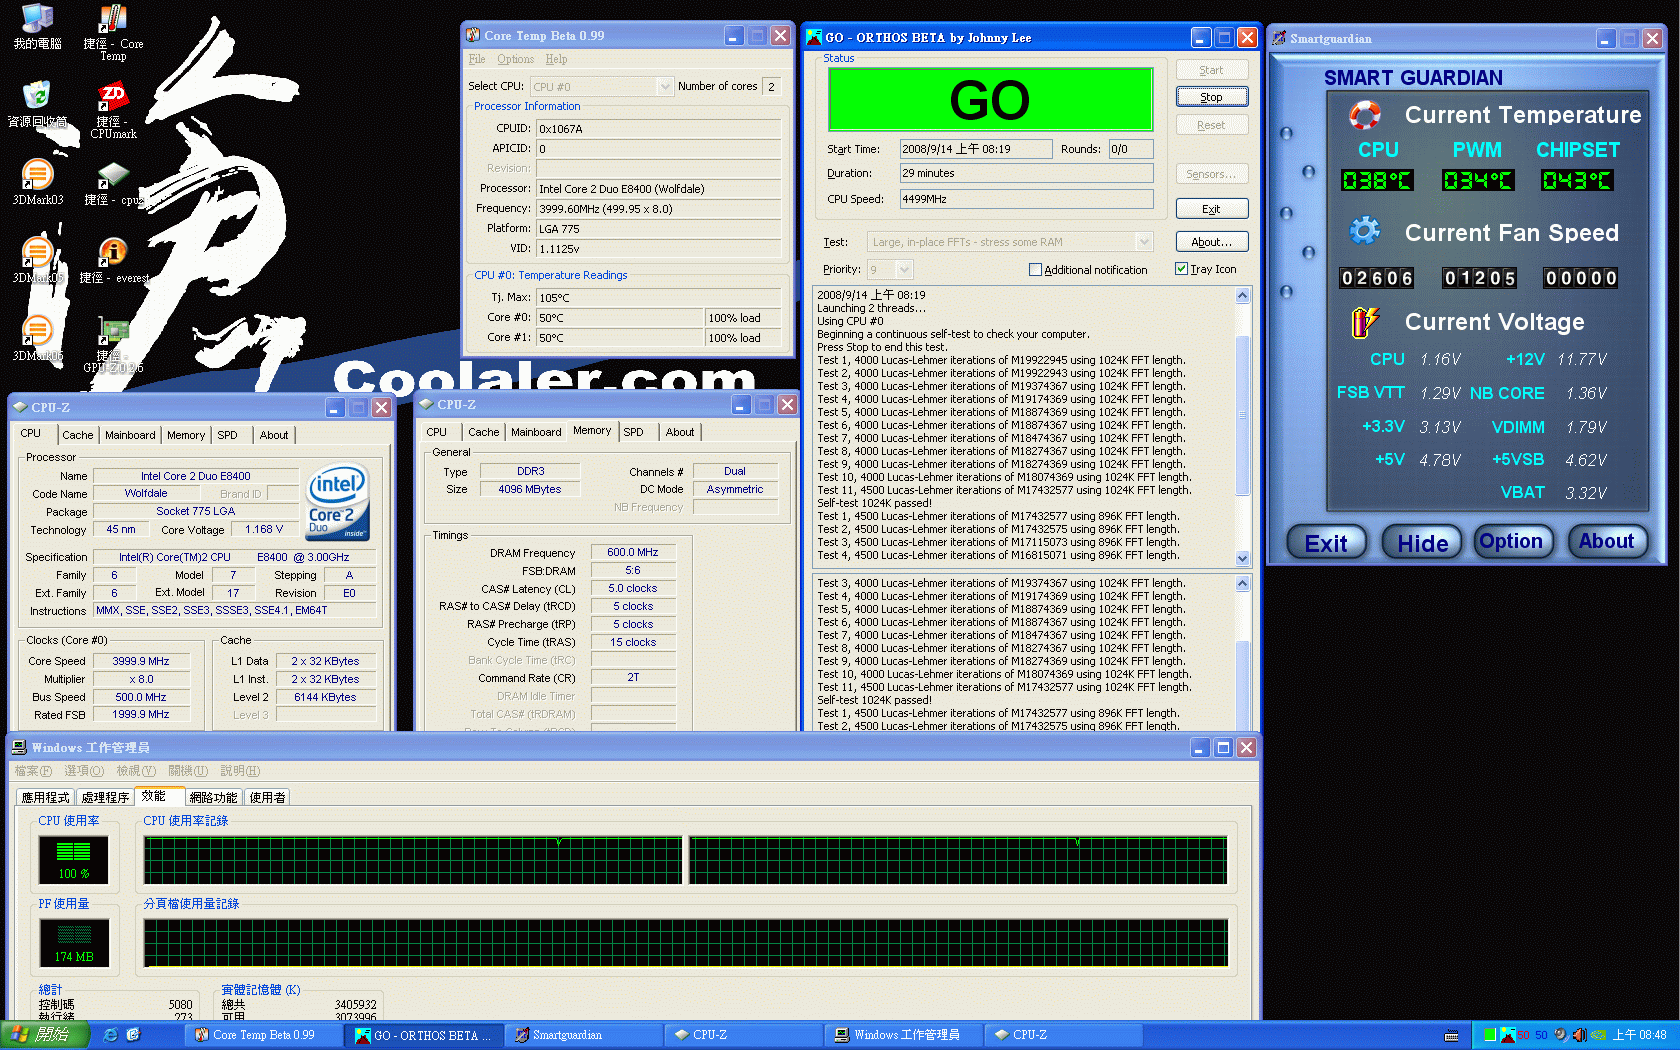The height and width of the screenshot is (1050, 1680).
Task: Open the Cache tab in the CPU-Z memory window
Action: (483, 432)
